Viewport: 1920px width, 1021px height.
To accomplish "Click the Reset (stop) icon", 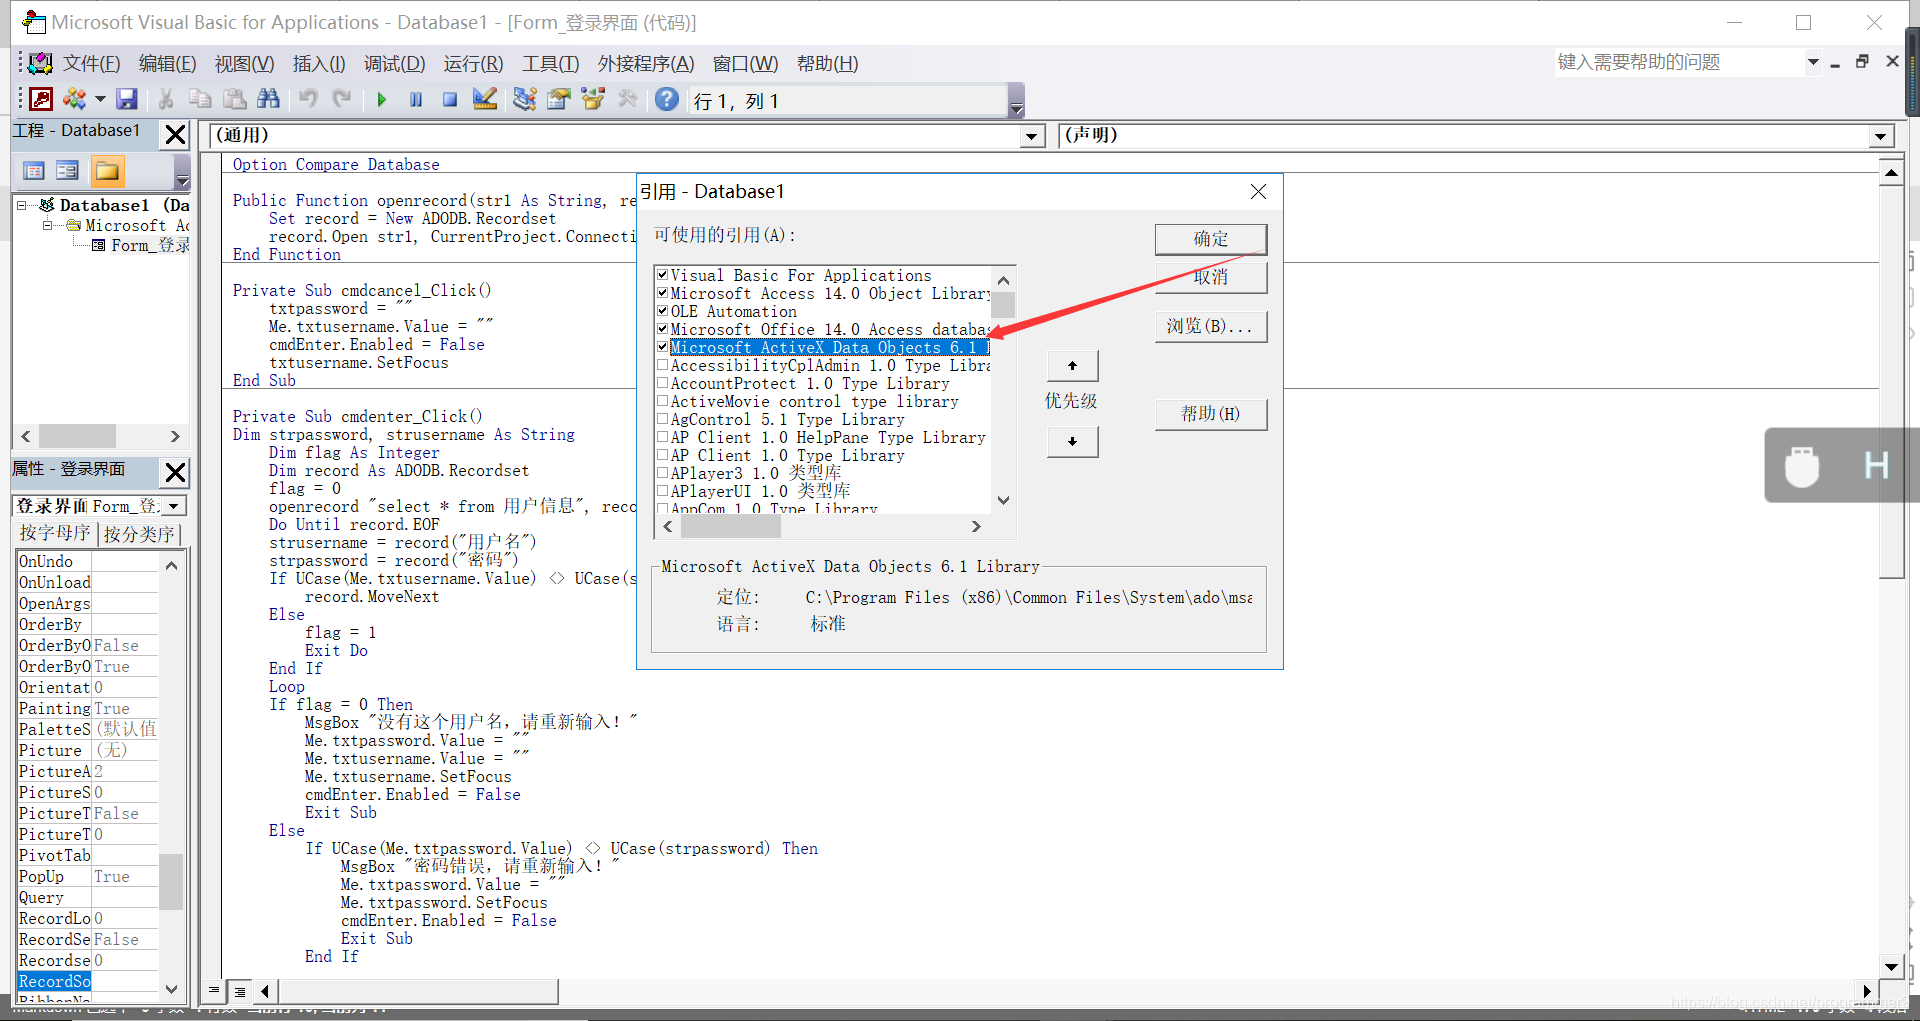I will [x=450, y=100].
